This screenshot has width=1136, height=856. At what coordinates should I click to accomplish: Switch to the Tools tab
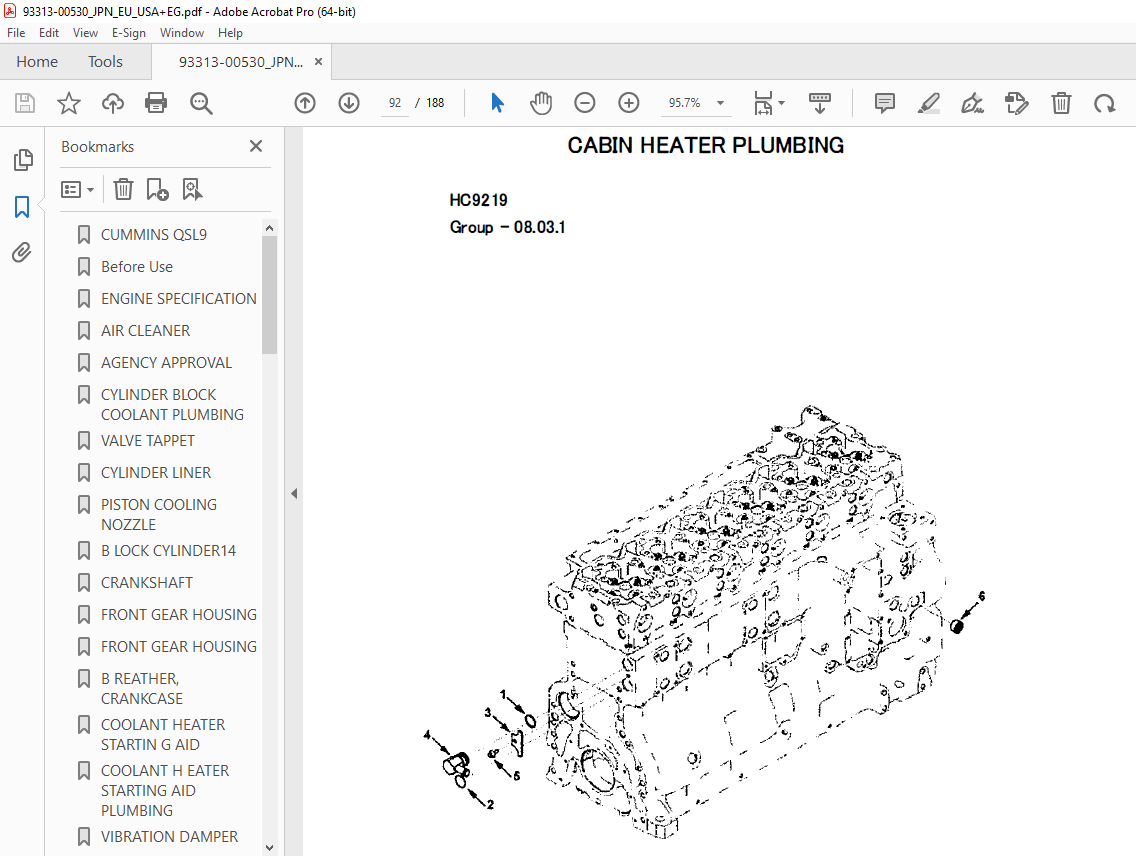coord(105,62)
